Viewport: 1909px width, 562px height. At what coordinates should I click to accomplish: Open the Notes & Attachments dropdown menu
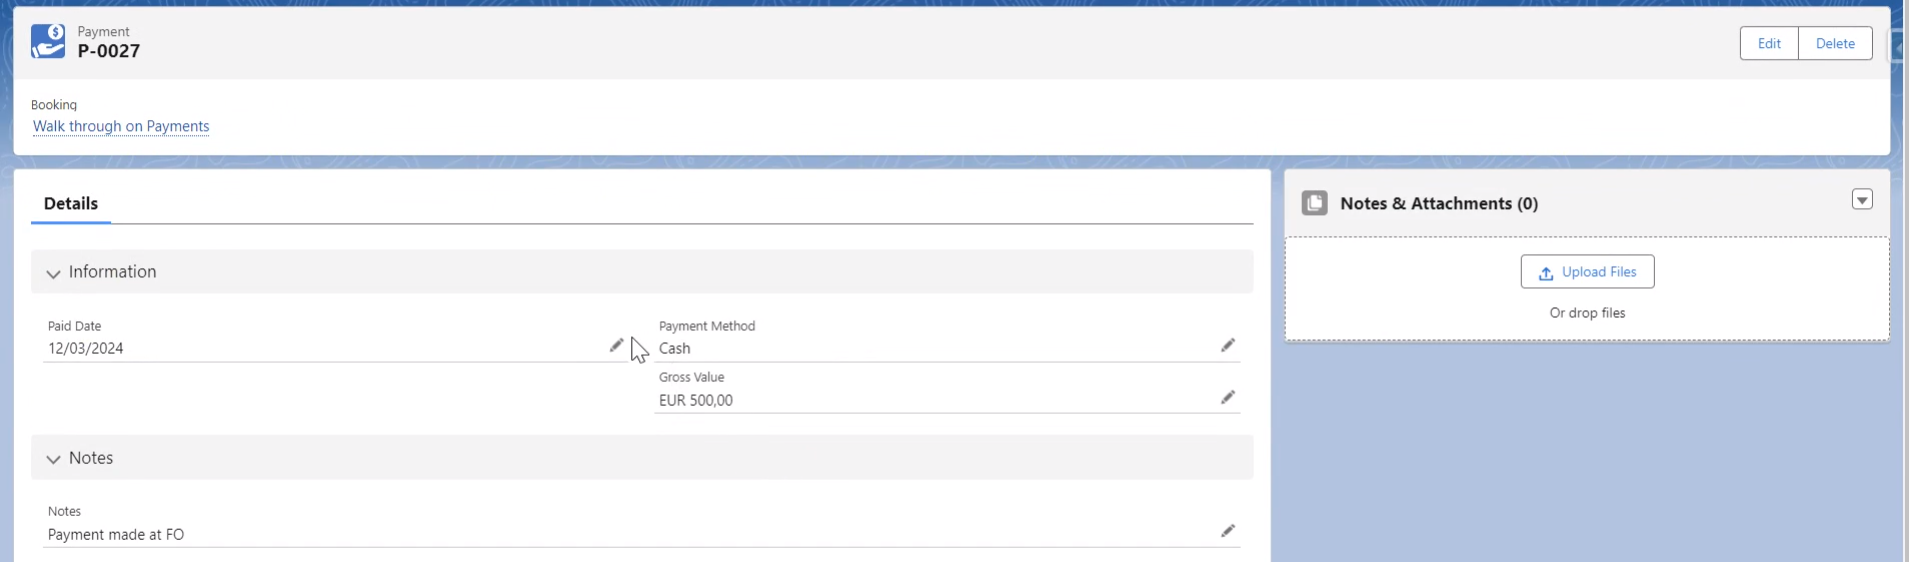1862,200
